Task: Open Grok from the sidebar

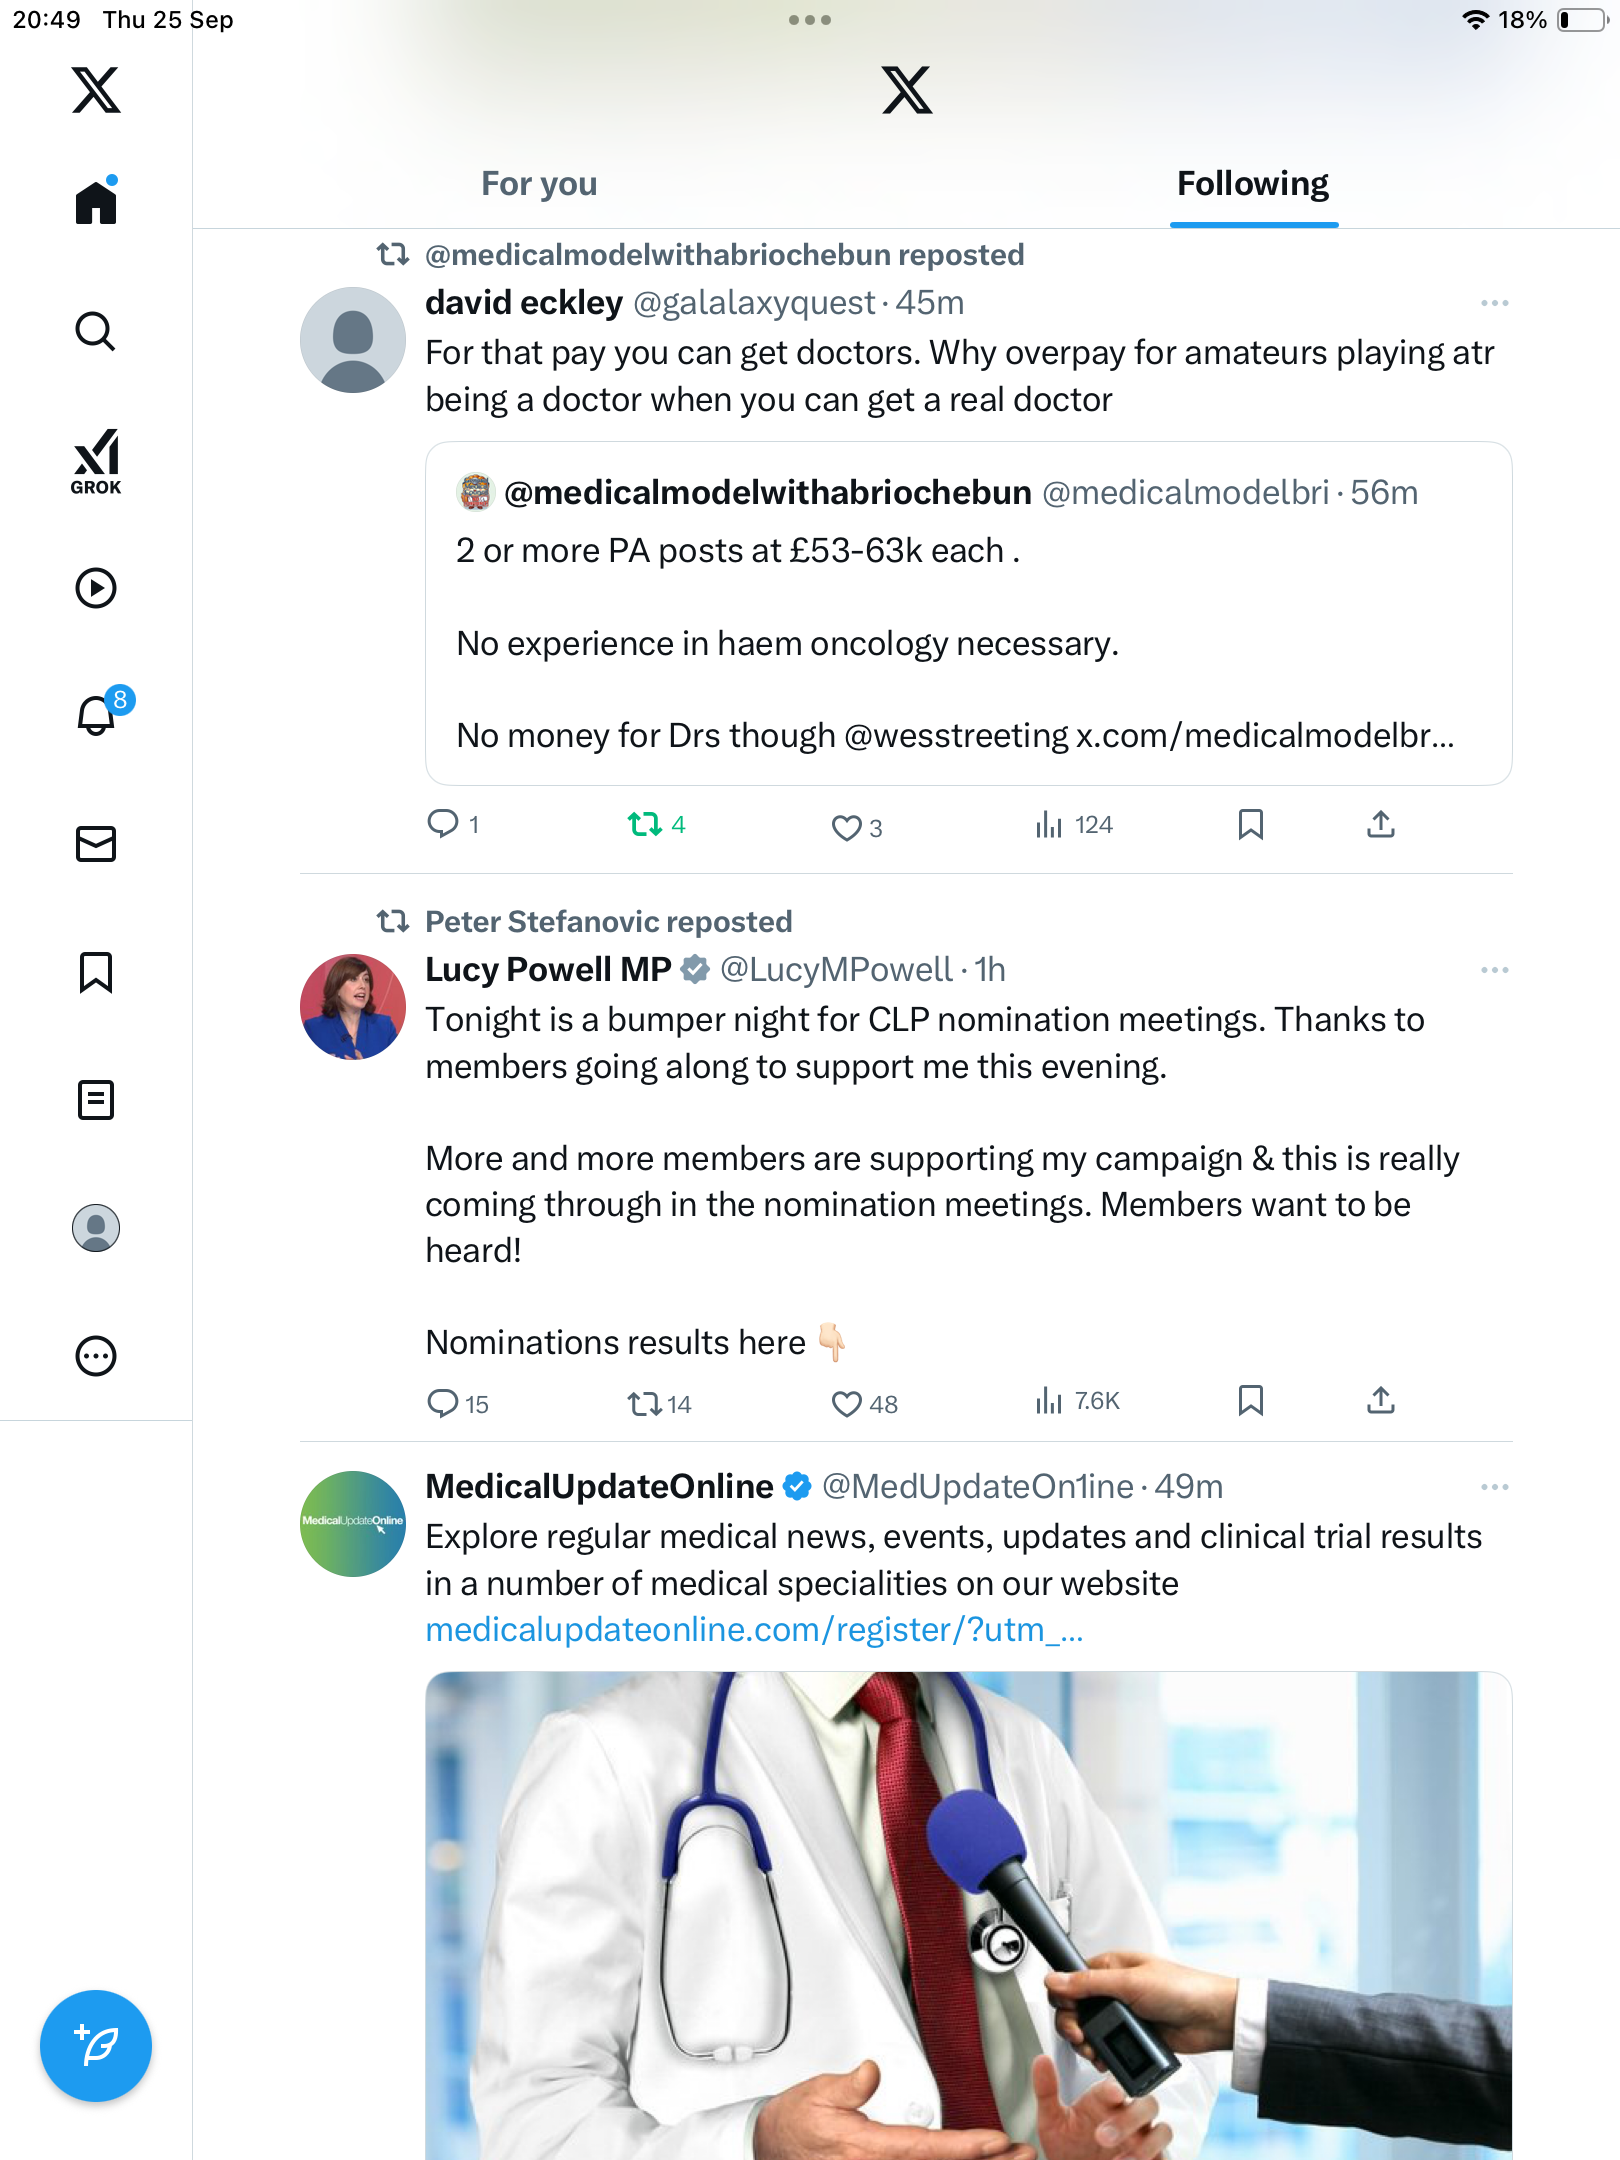Action: click(96, 462)
